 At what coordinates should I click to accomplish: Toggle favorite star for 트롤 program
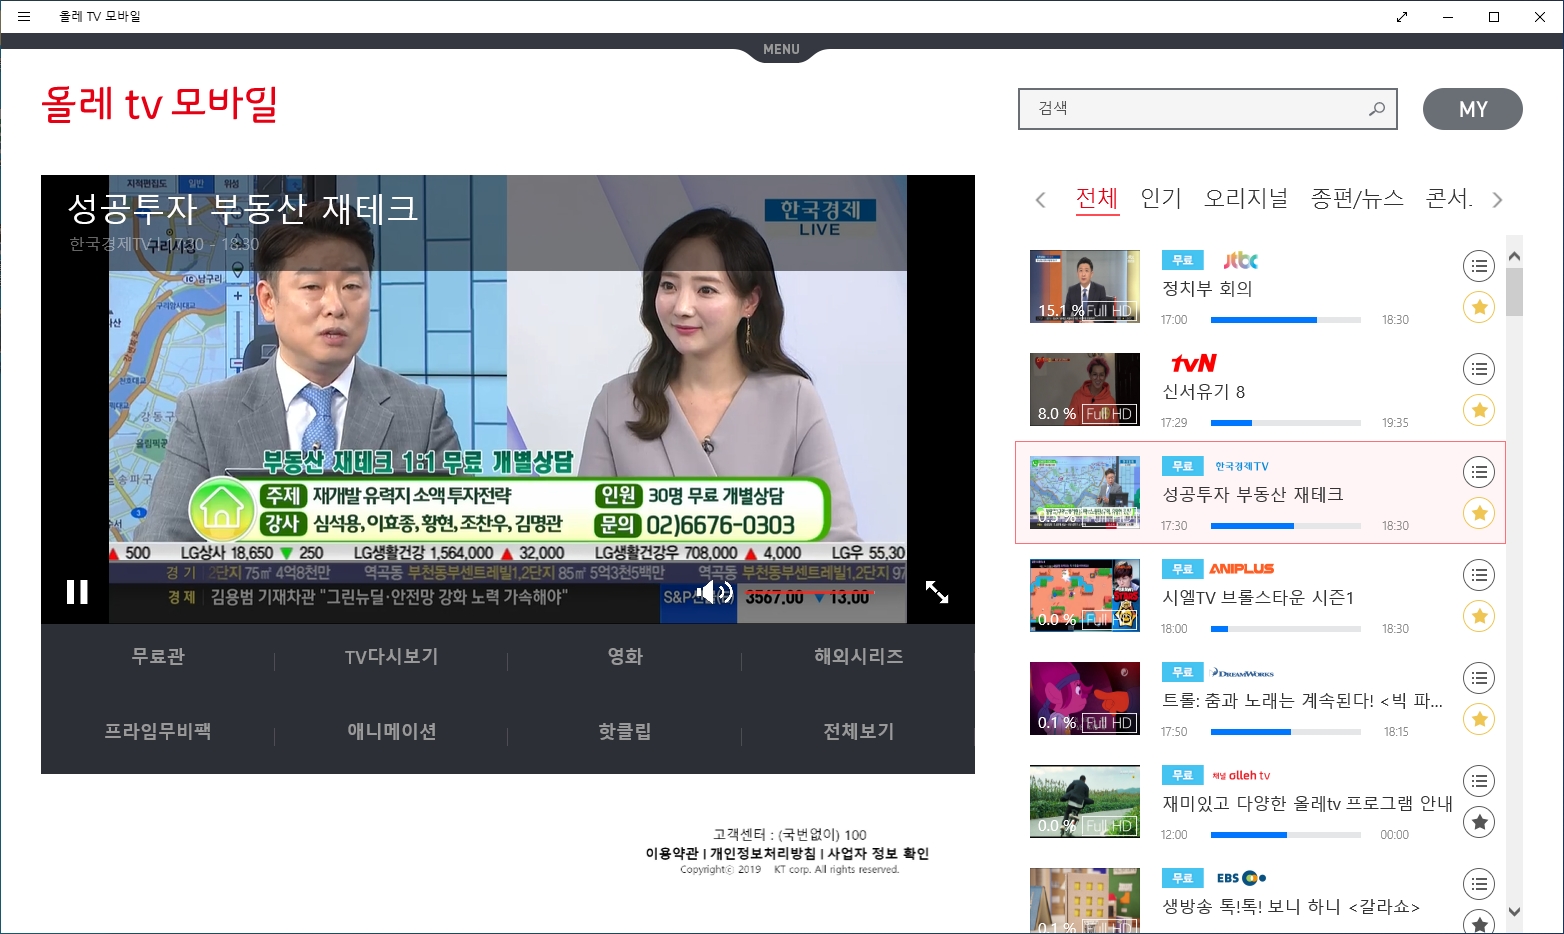[1479, 719]
